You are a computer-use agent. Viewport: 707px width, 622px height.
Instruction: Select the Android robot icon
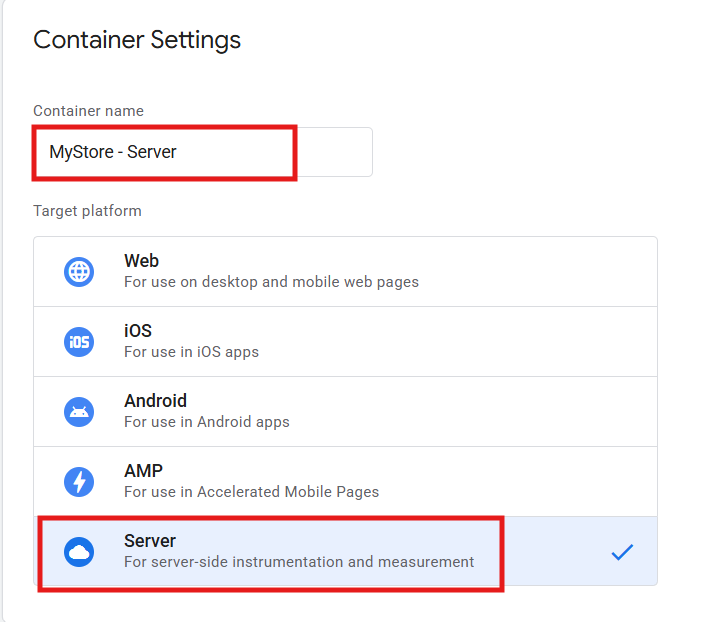(79, 412)
